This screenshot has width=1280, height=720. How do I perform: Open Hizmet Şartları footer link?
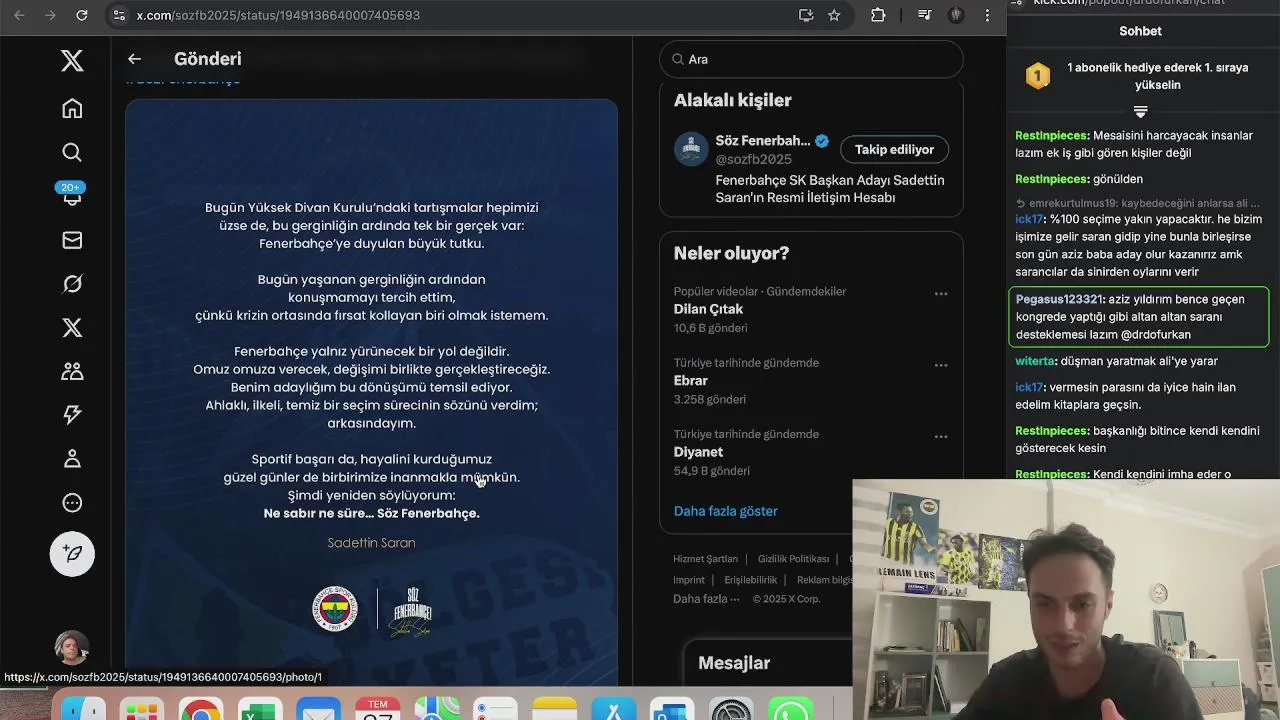point(705,559)
